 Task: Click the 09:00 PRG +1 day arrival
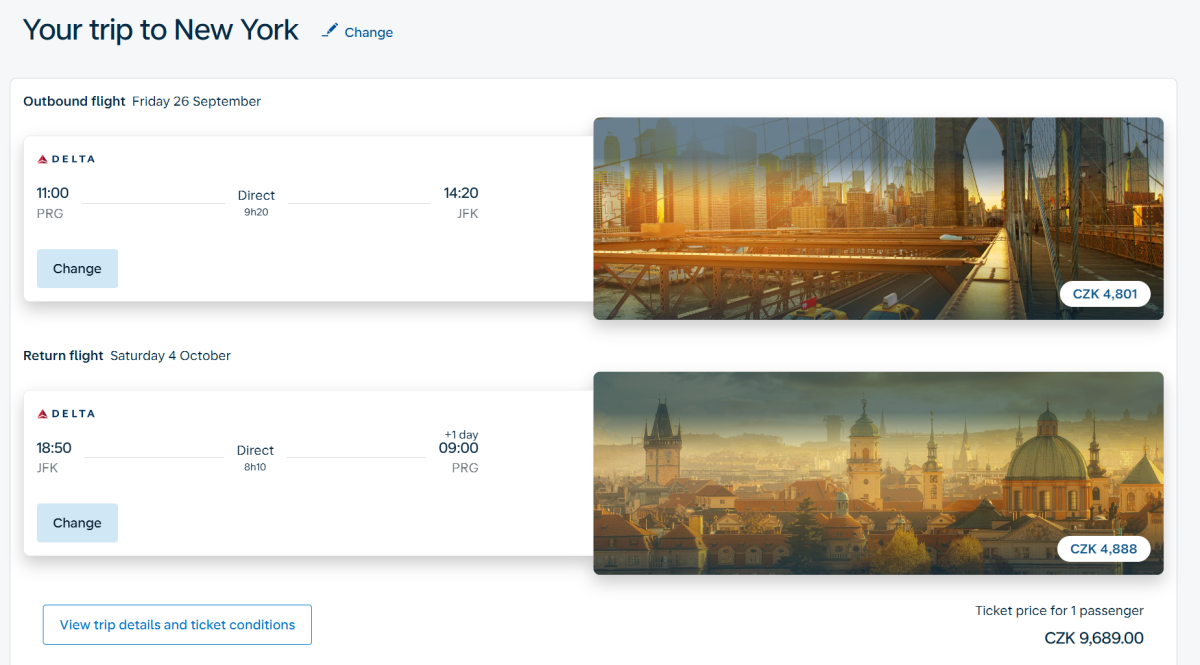pos(459,452)
